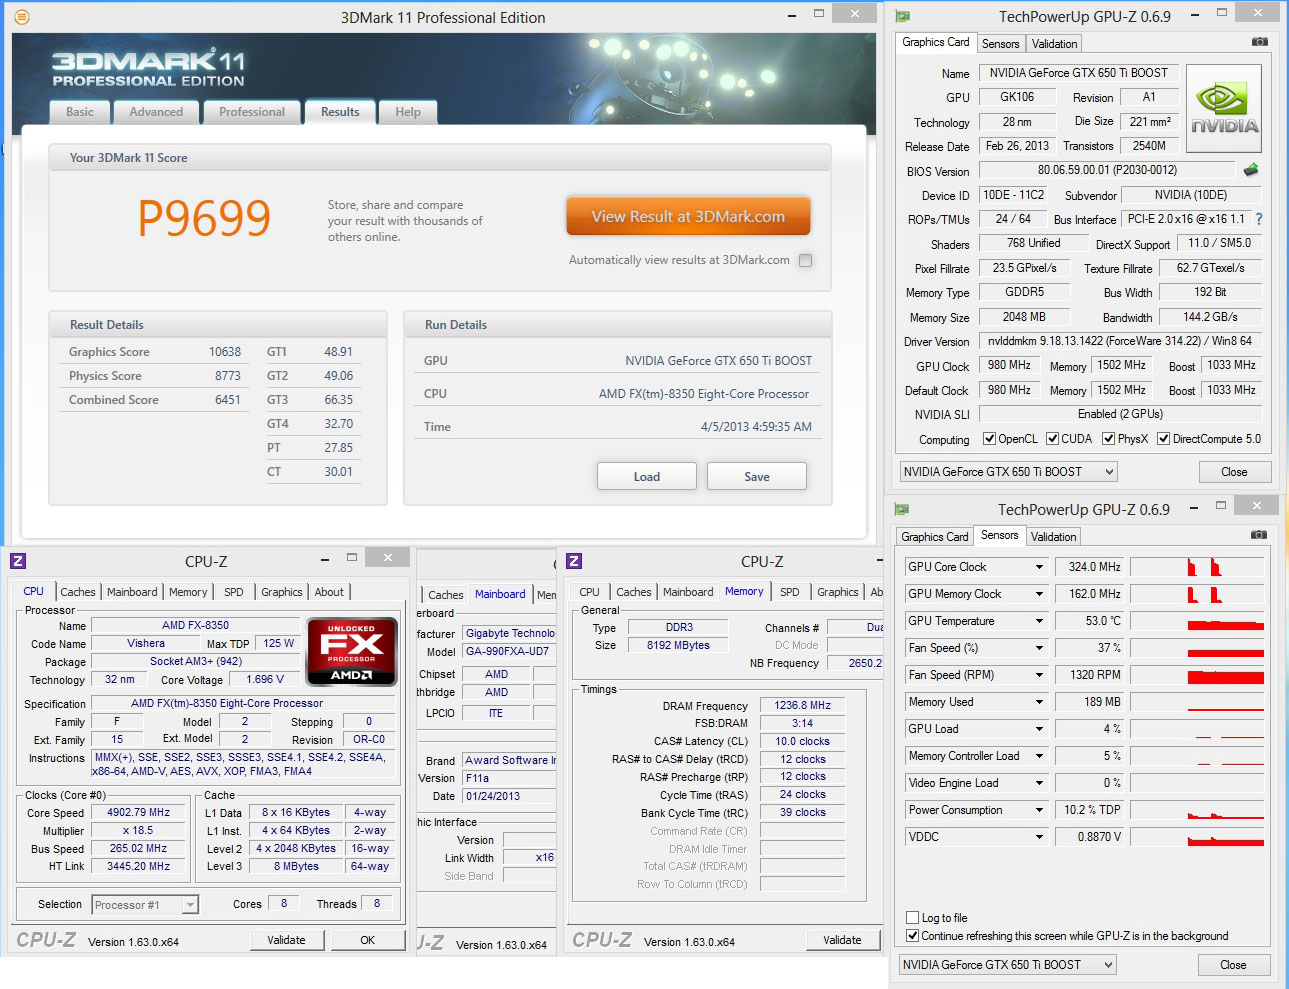Open the 3DMark 11 orange menu icon
1289x989 pixels.
pyautogui.click(x=22, y=17)
